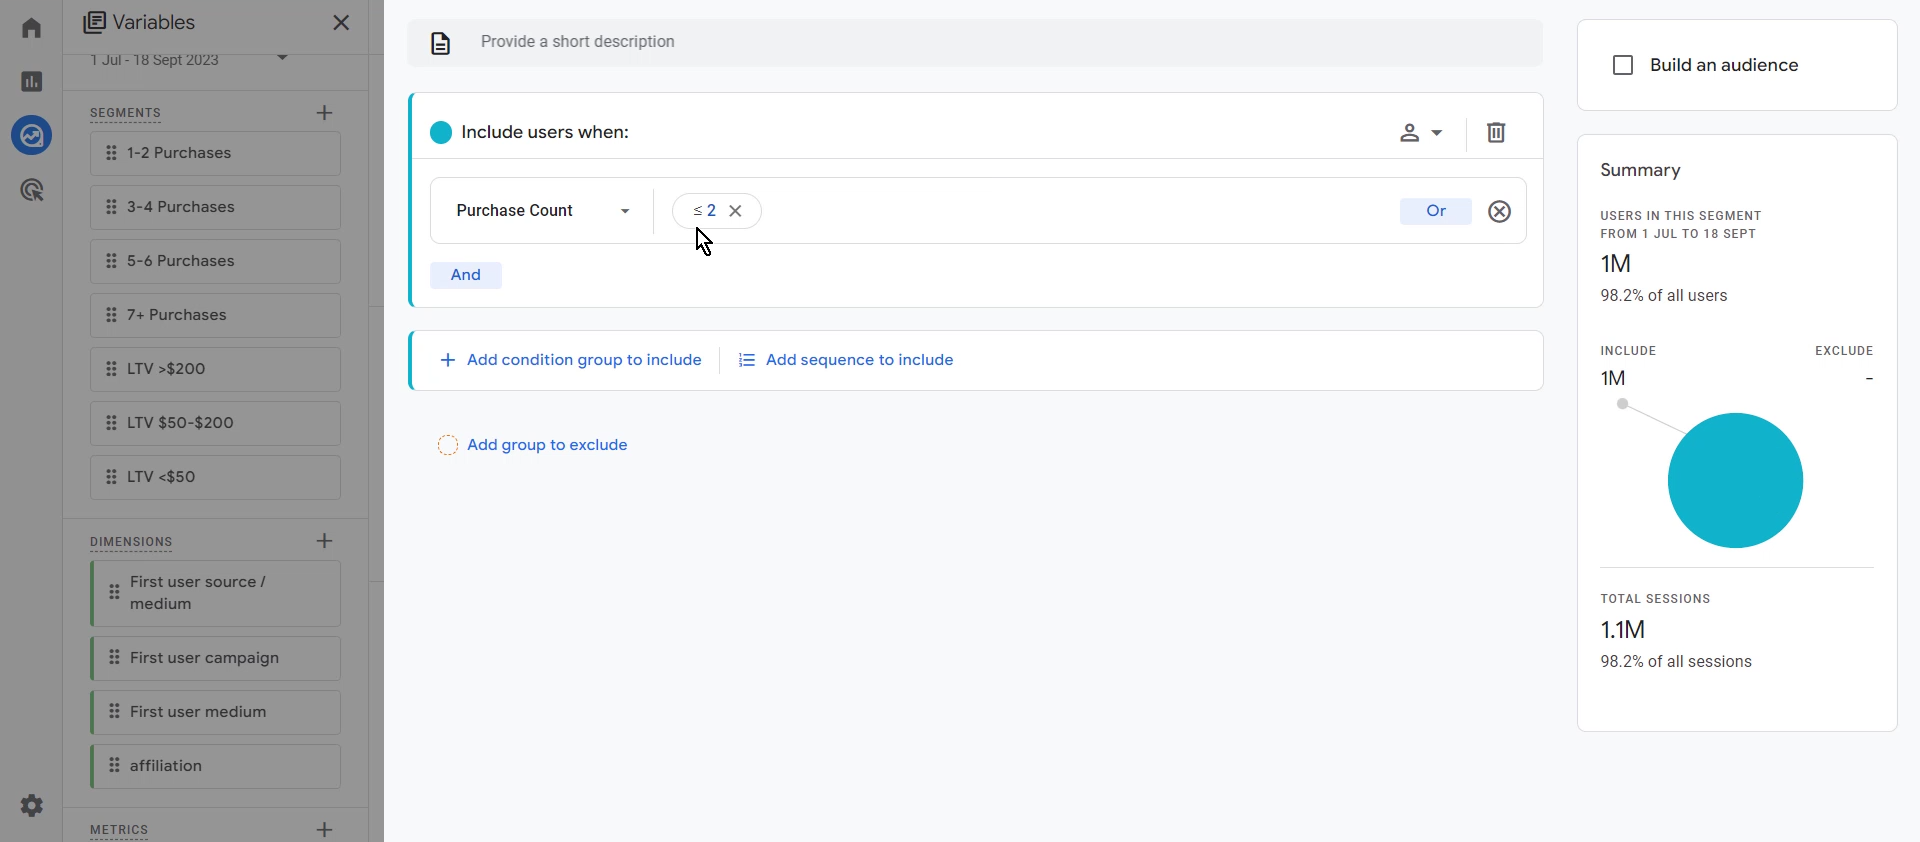
Task: Click the Add sequence list icon
Action: 747,360
